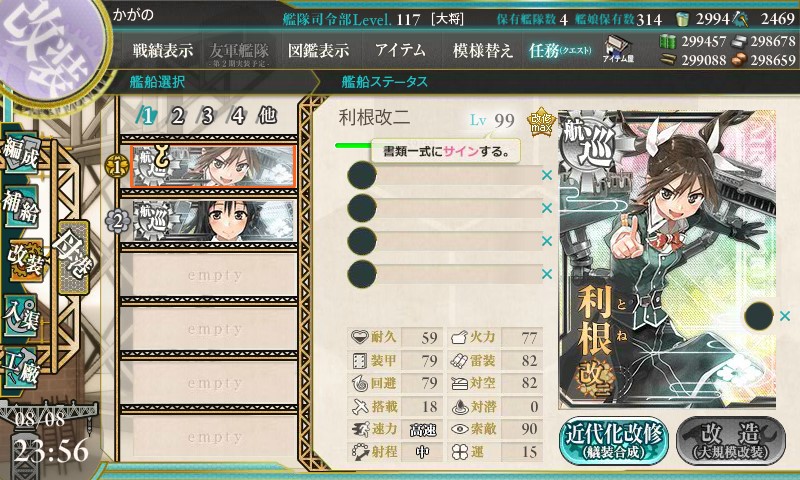The height and width of the screenshot is (480, 800).
Task: Open the アイテム屋 item shop icon
Action: click(617, 49)
